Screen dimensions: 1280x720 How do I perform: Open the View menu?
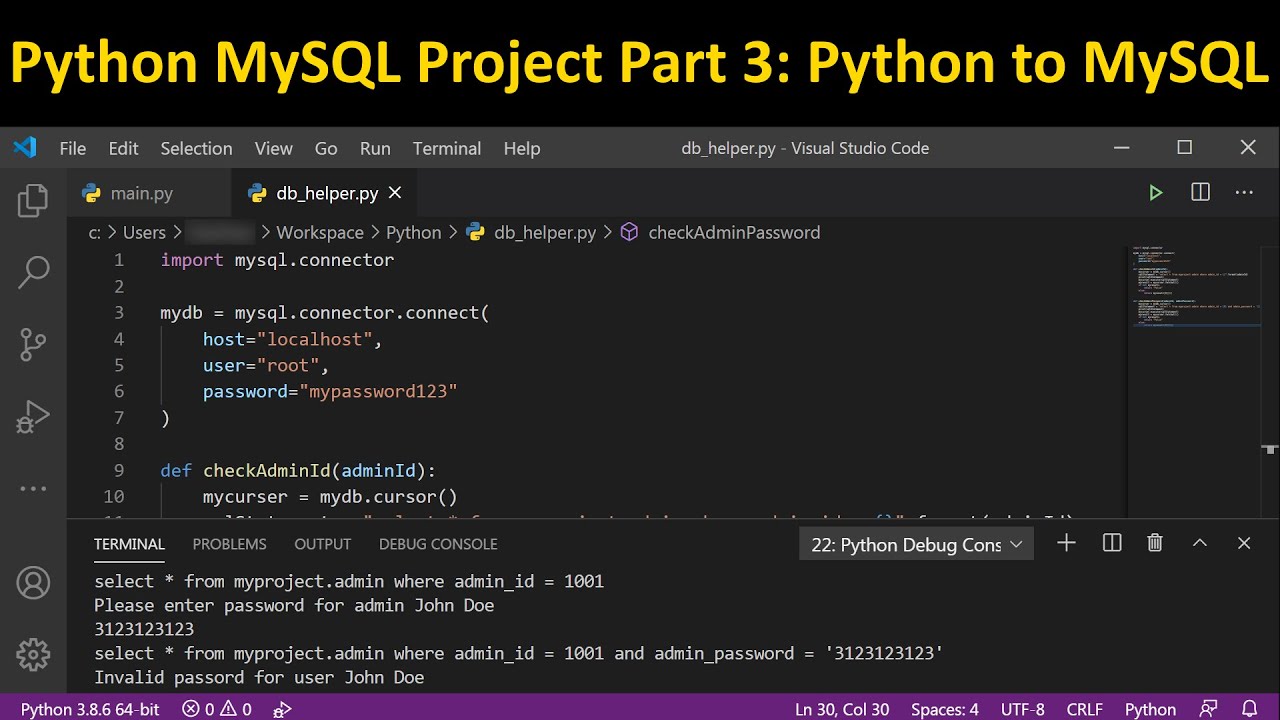tap(273, 148)
